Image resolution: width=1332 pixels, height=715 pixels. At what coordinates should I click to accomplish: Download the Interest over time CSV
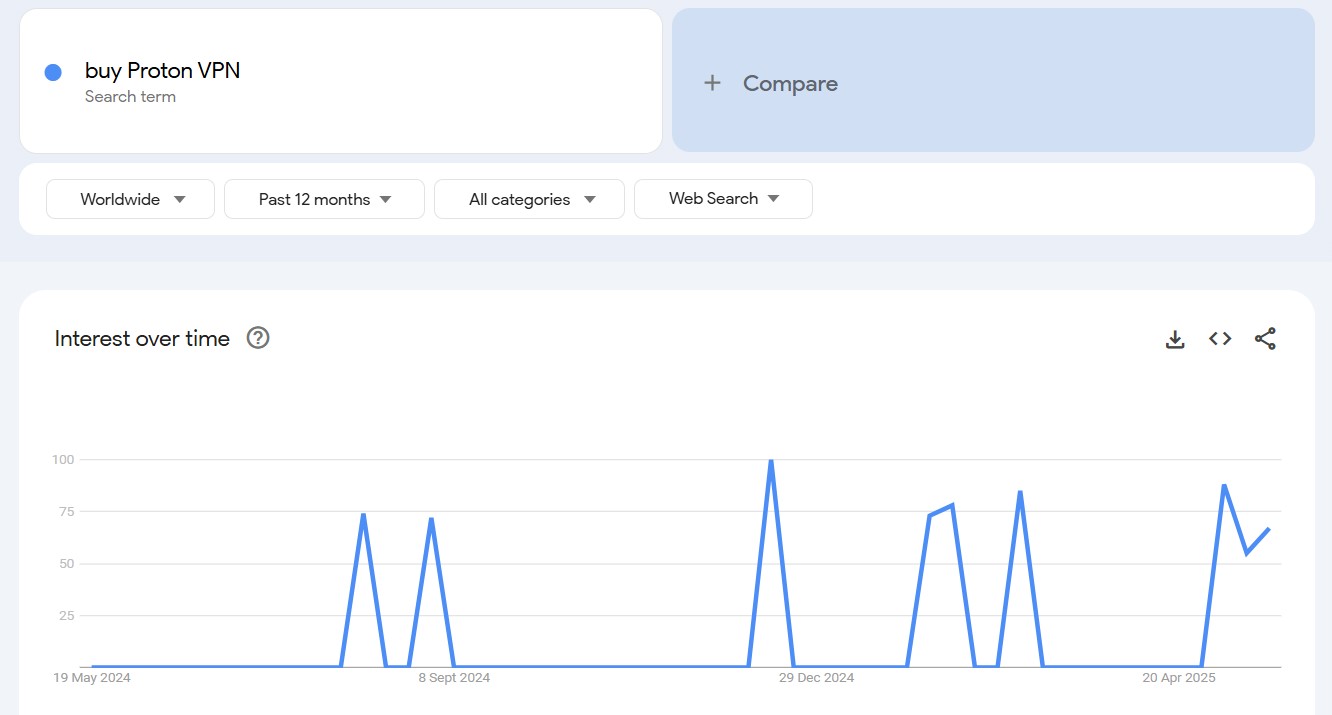point(1175,339)
